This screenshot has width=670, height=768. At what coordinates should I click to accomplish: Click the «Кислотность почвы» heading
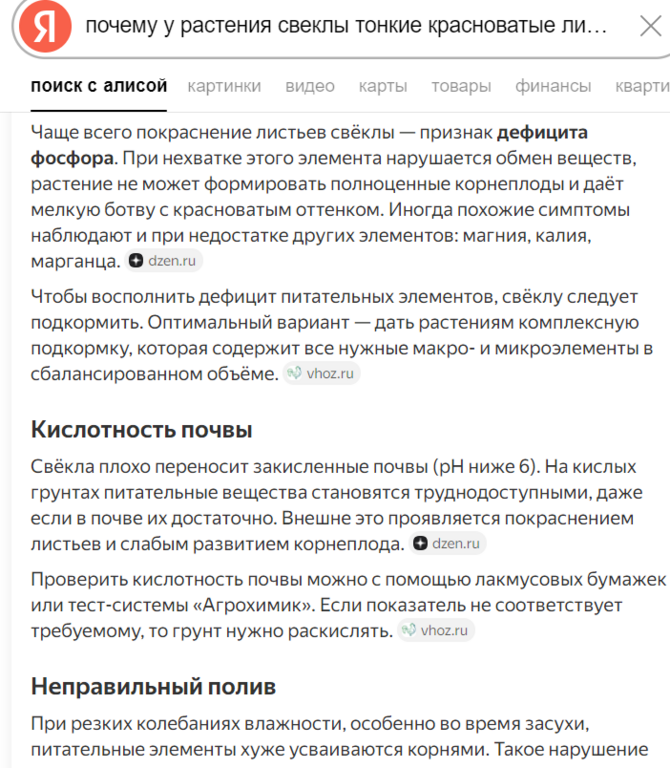[x=141, y=430]
